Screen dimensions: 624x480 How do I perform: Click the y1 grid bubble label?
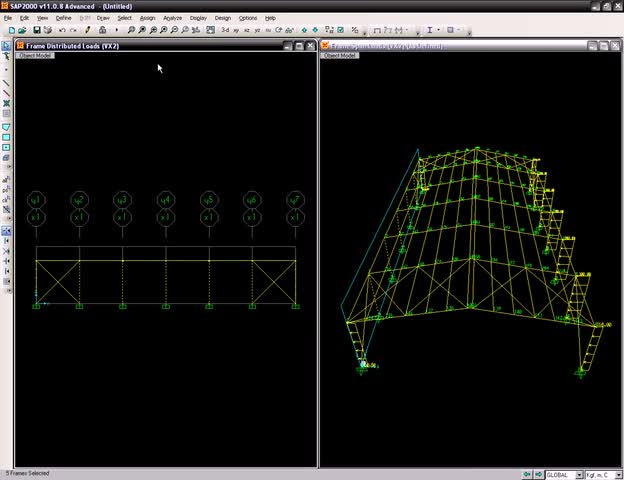(36, 200)
